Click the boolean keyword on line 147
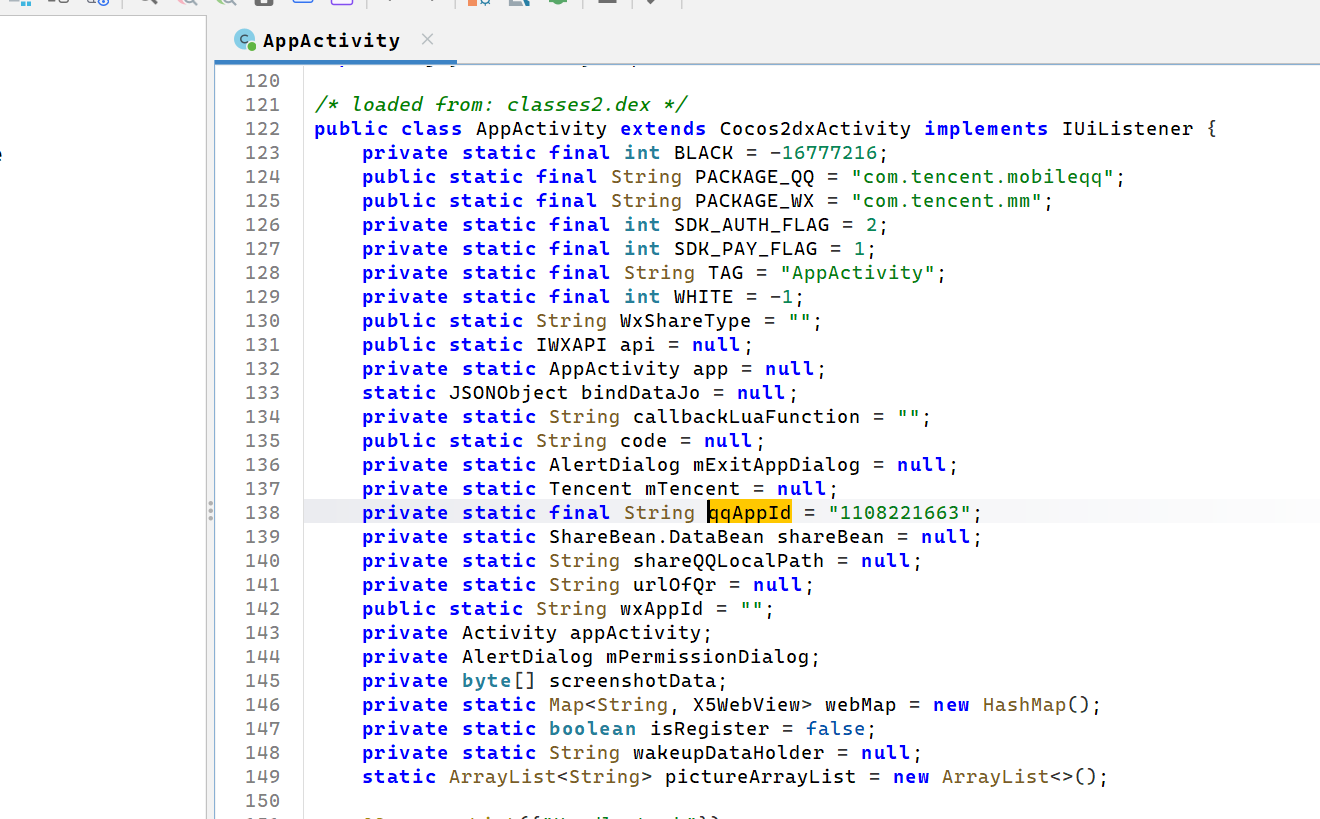The height and width of the screenshot is (819, 1320). tap(592, 729)
